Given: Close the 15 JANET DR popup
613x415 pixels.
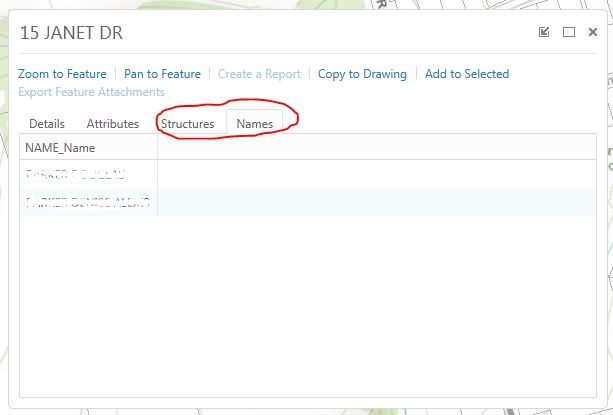Looking at the screenshot, I should 593,32.
